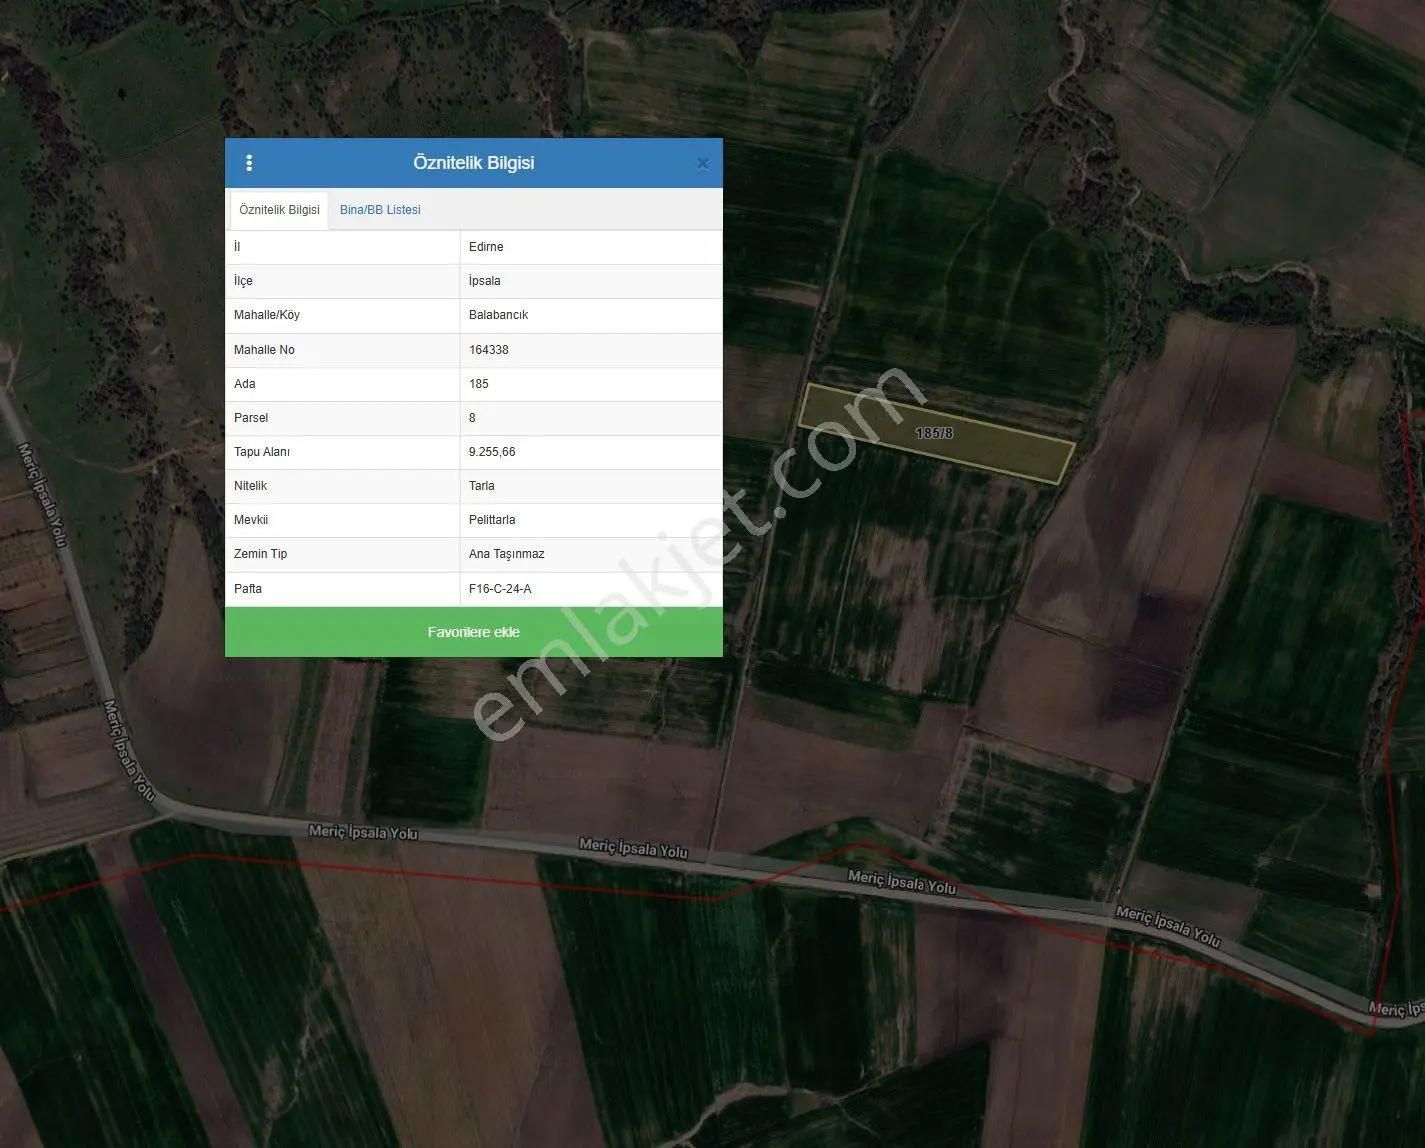Close the Öznitelik Bilgisi dialog

(x=702, y=164)
